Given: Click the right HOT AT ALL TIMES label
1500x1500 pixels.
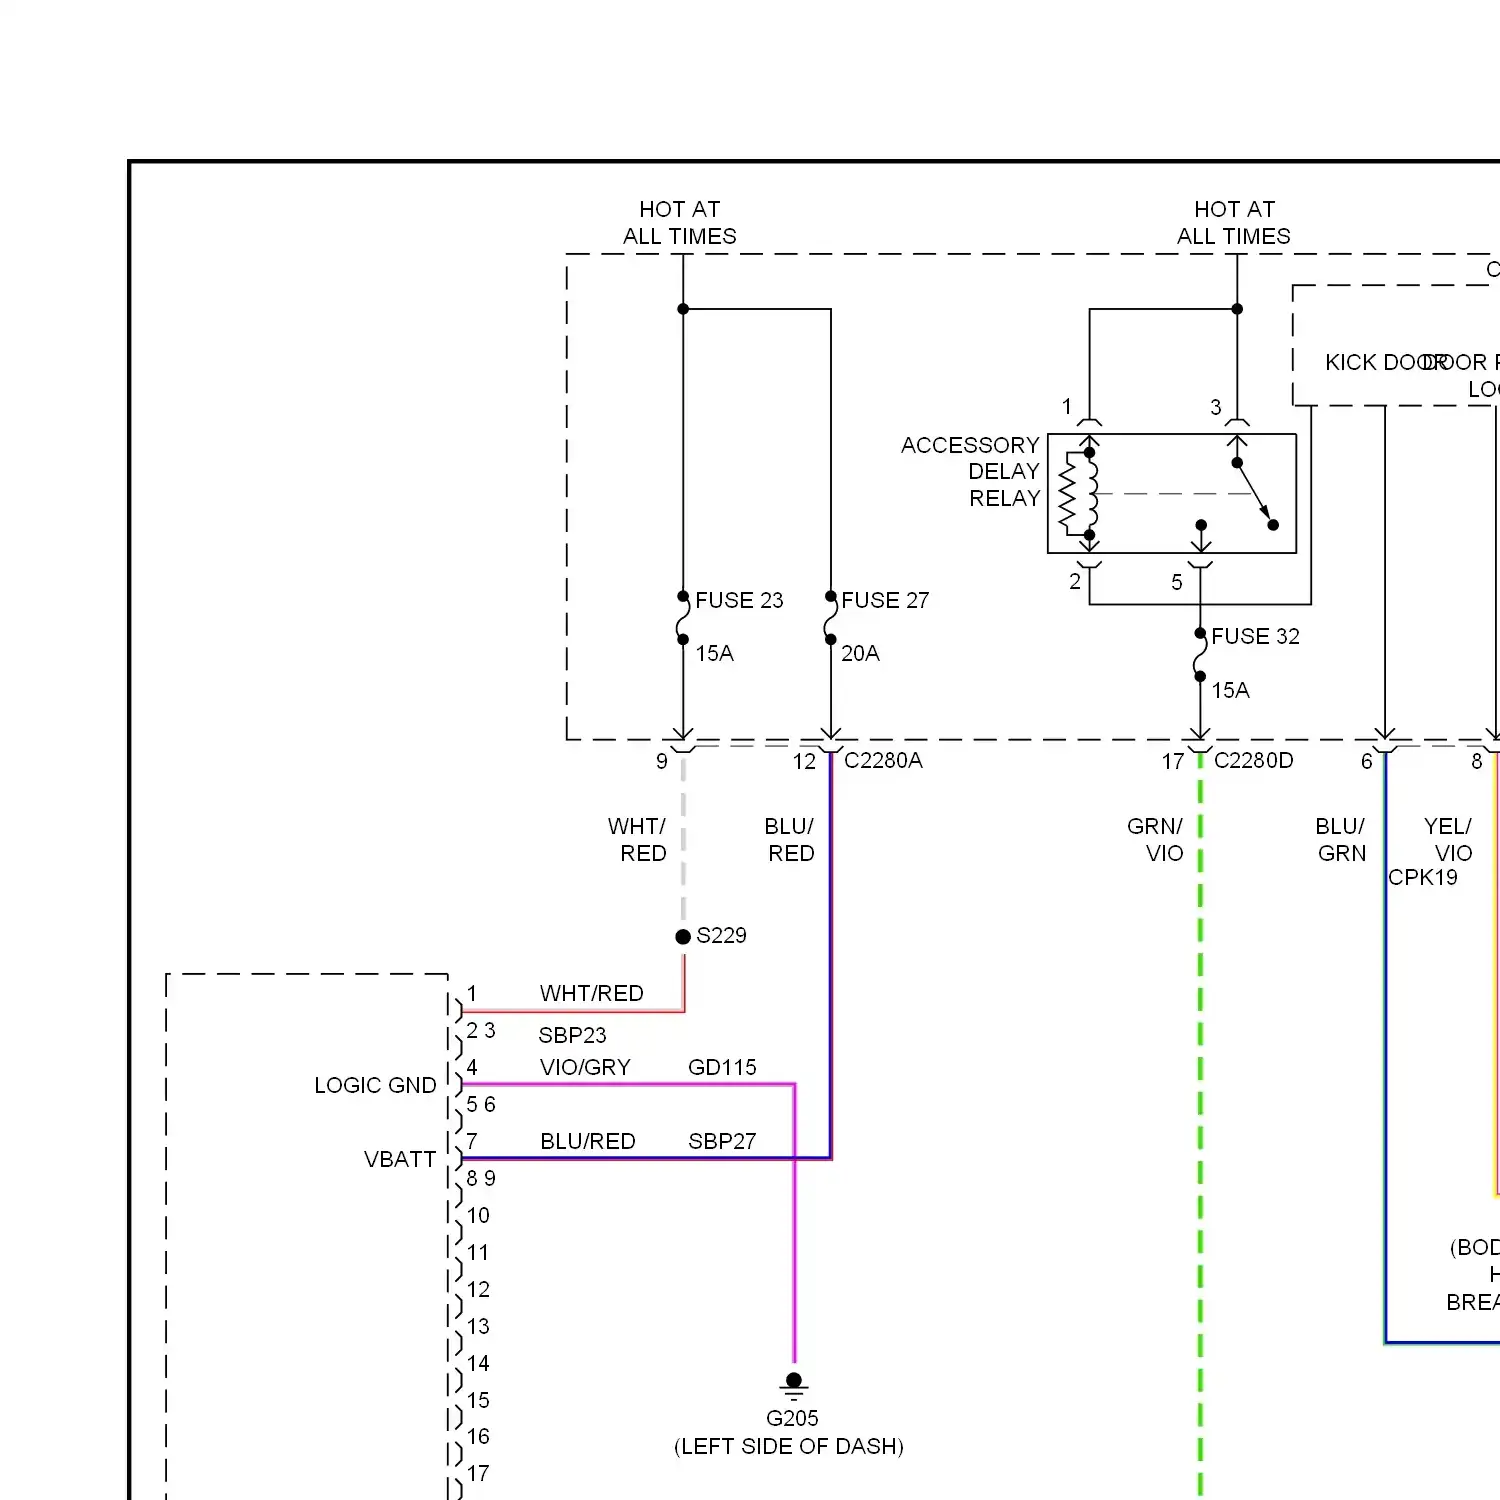Looking at the screenshot, I should click(1234, 222).
